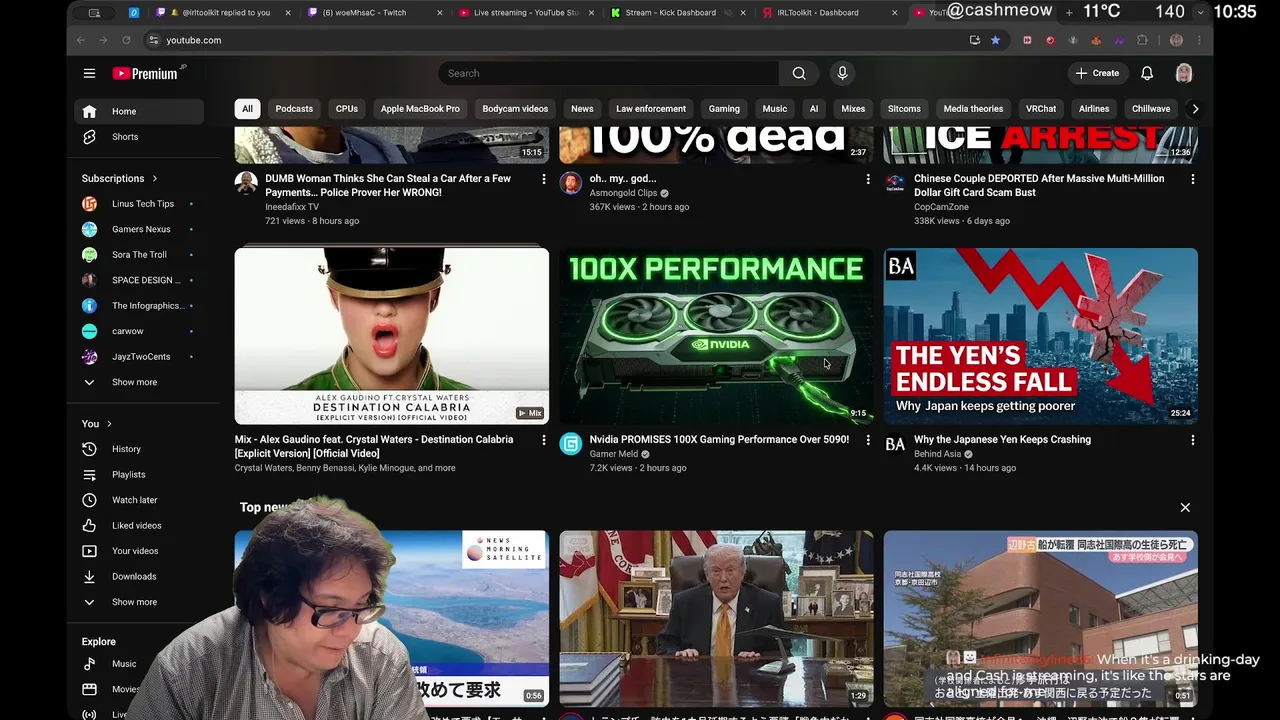Open the Trump desk news thumbnail
The image size is (1280, 720).
click(716, 618)
